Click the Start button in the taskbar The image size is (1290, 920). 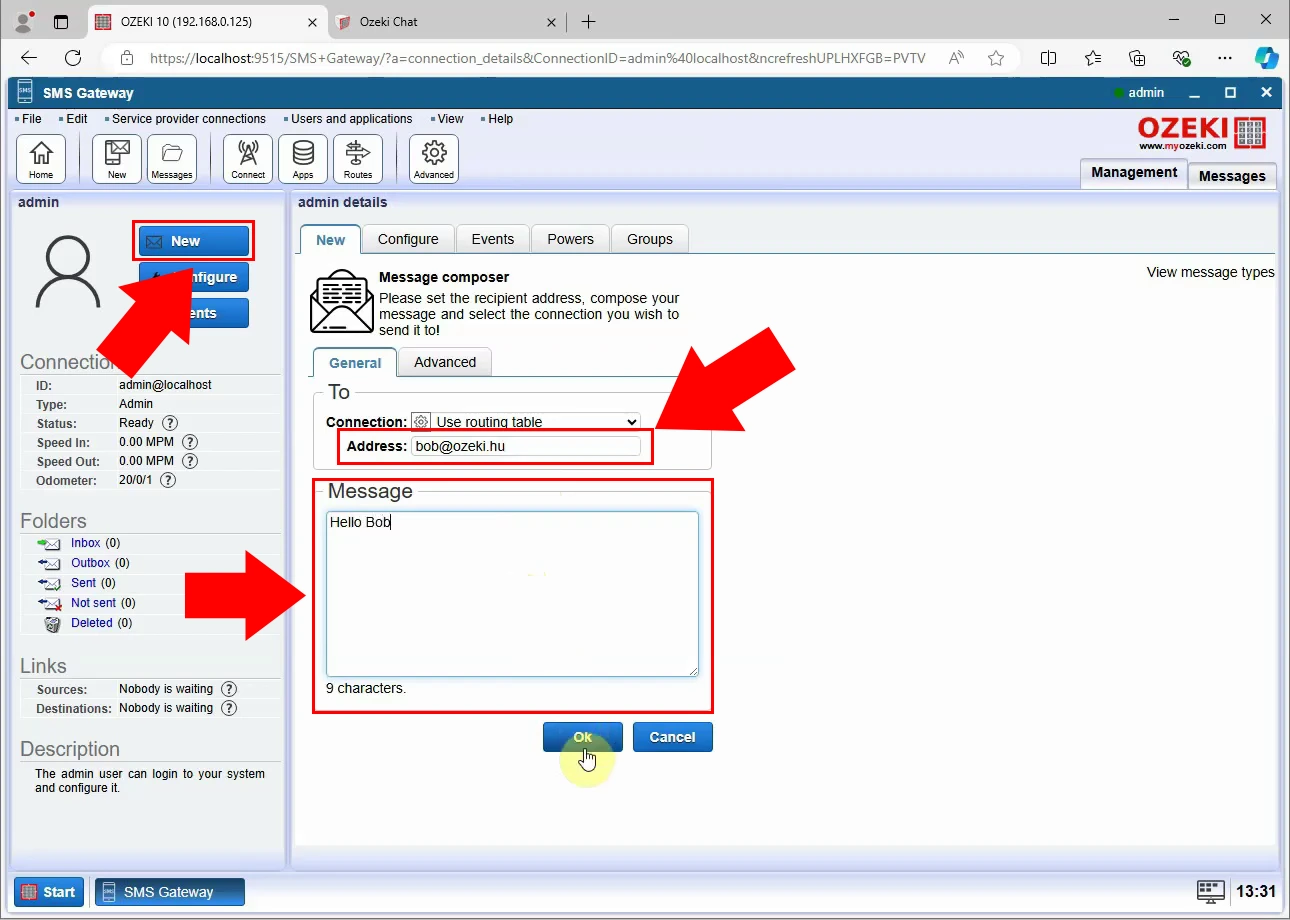tap(48, 892)
